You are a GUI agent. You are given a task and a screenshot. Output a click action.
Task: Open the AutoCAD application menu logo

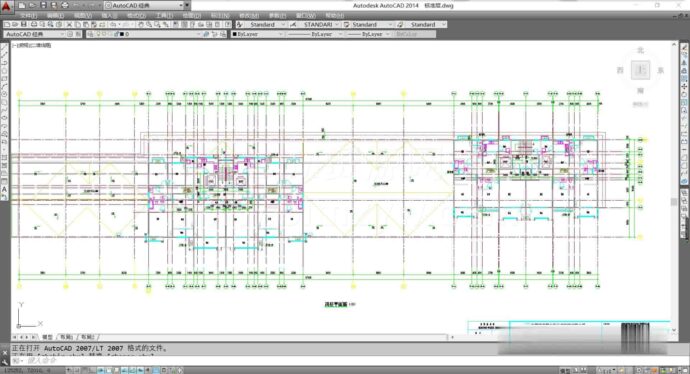[6, 6]
